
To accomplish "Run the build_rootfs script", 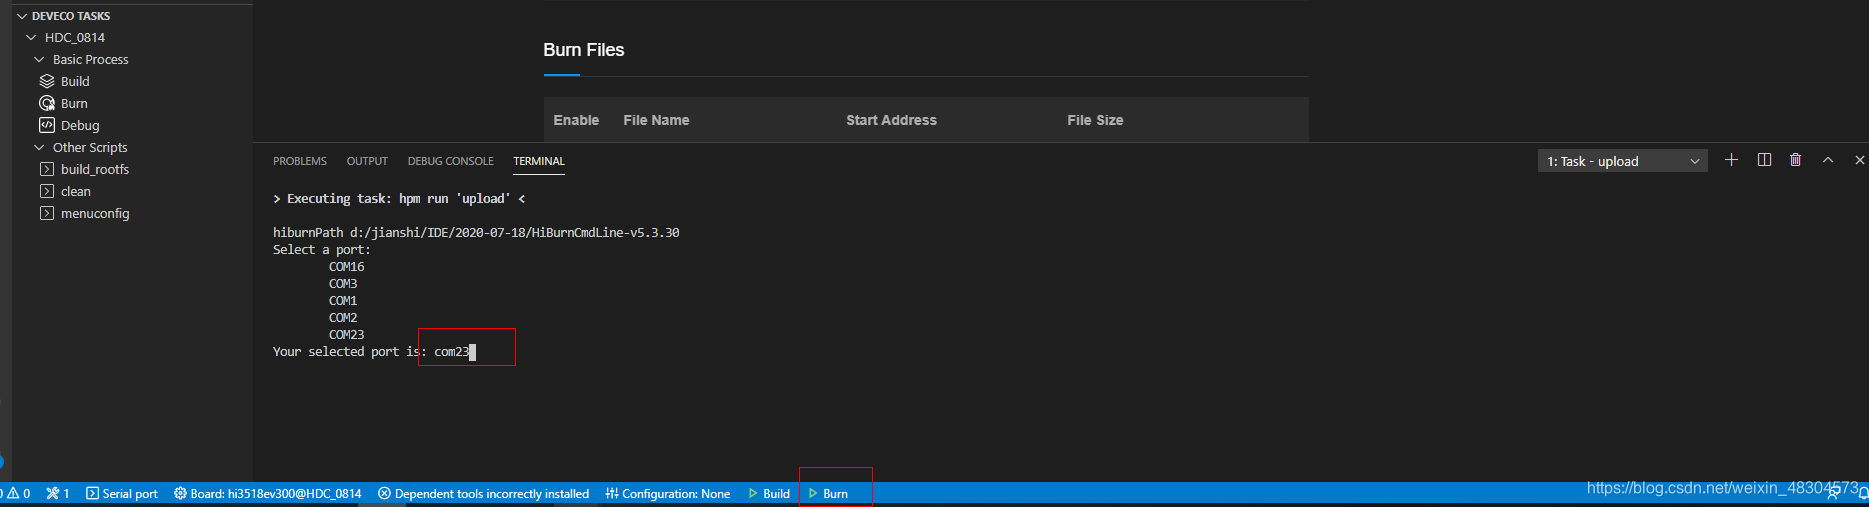I will coord(95,170).
